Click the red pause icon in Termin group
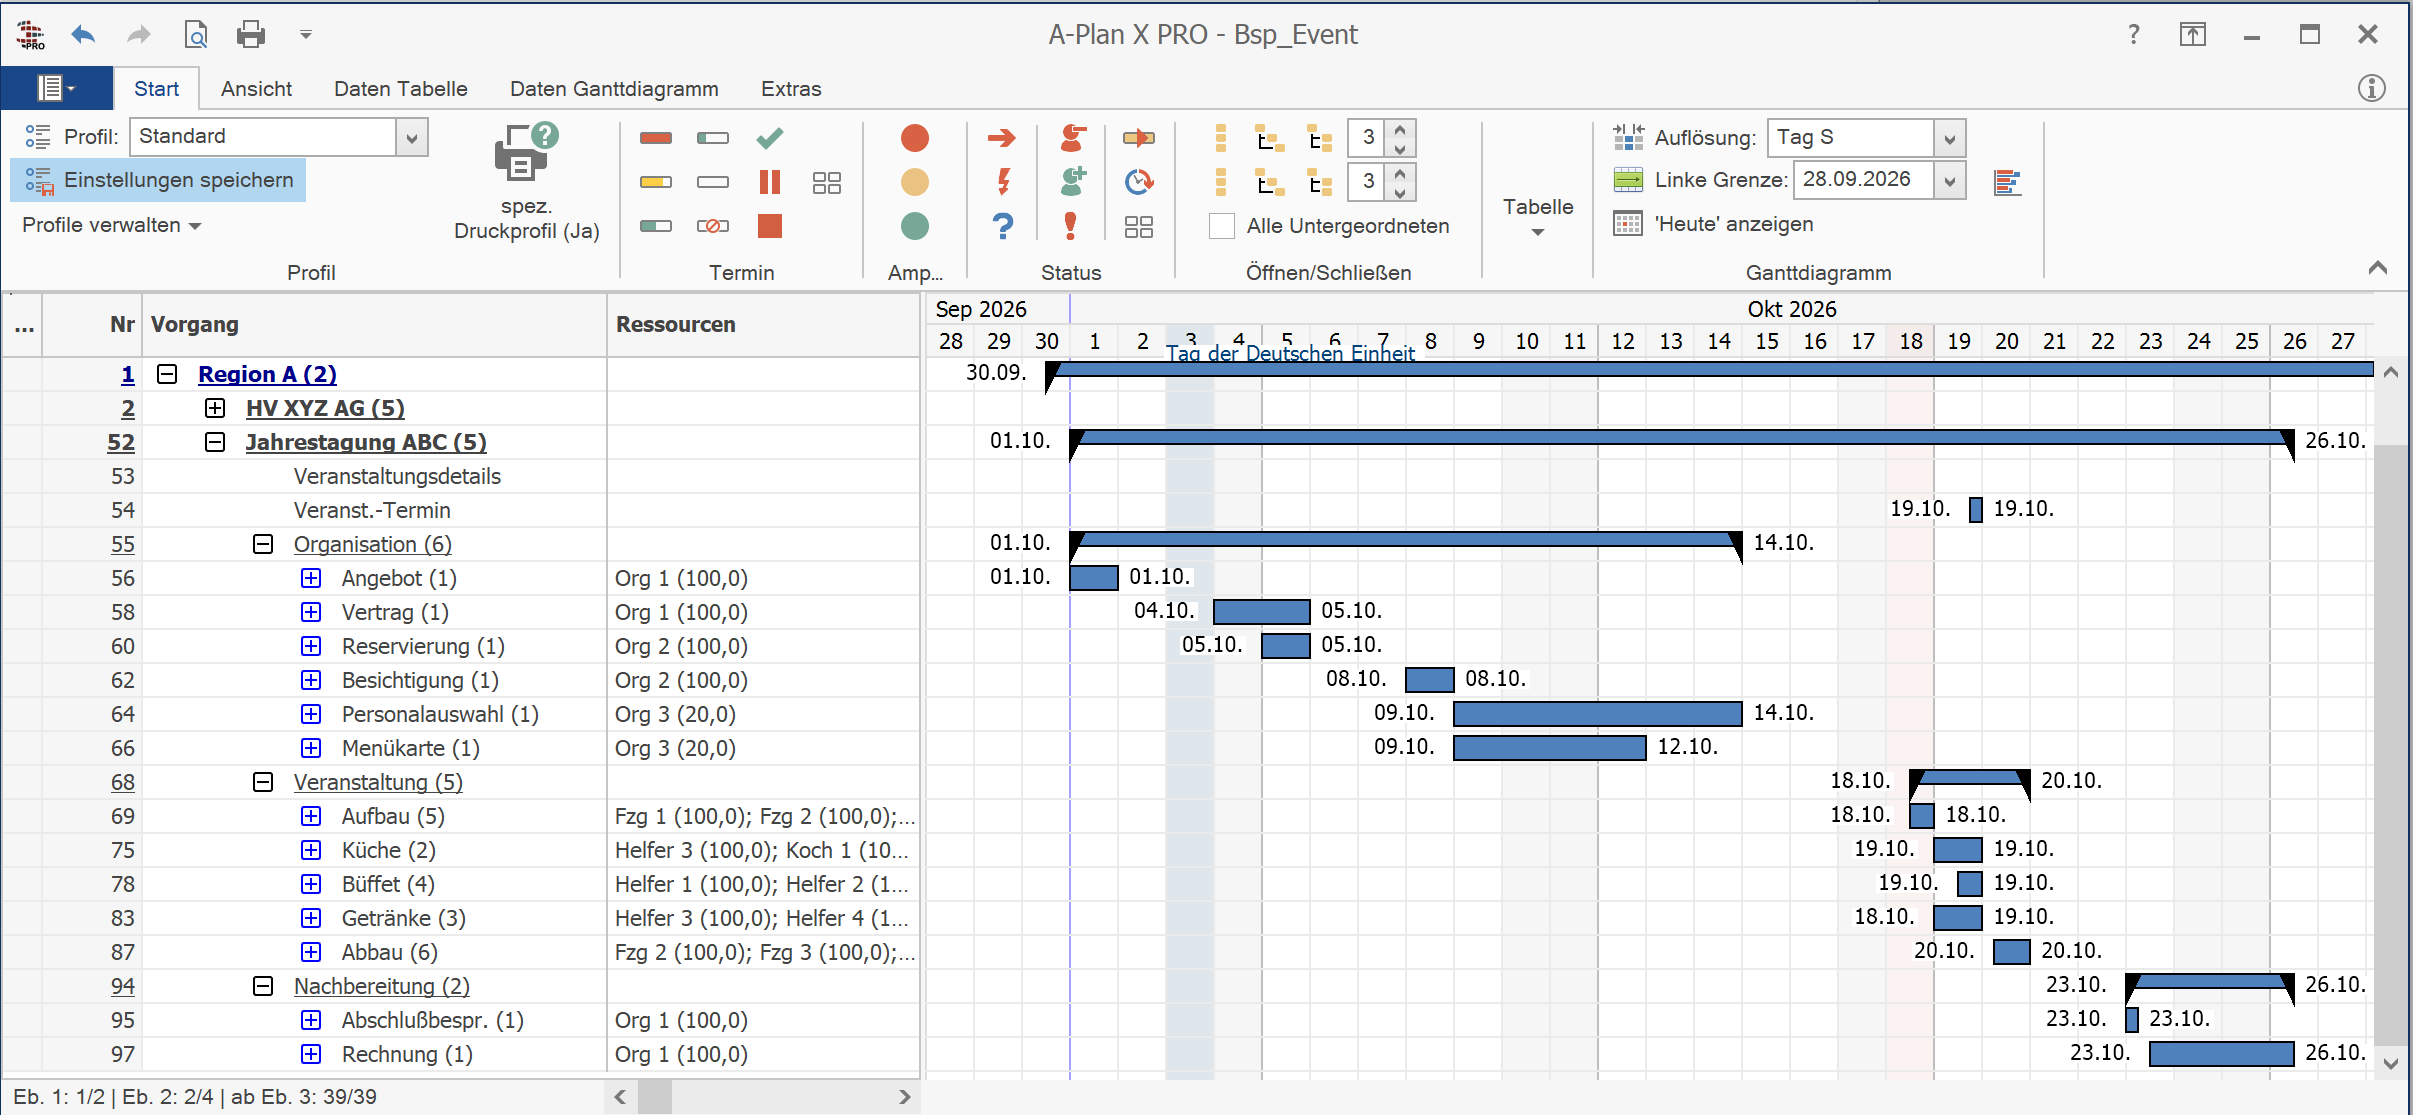This screenshot has width=2413, height=1115. [770, 182]
